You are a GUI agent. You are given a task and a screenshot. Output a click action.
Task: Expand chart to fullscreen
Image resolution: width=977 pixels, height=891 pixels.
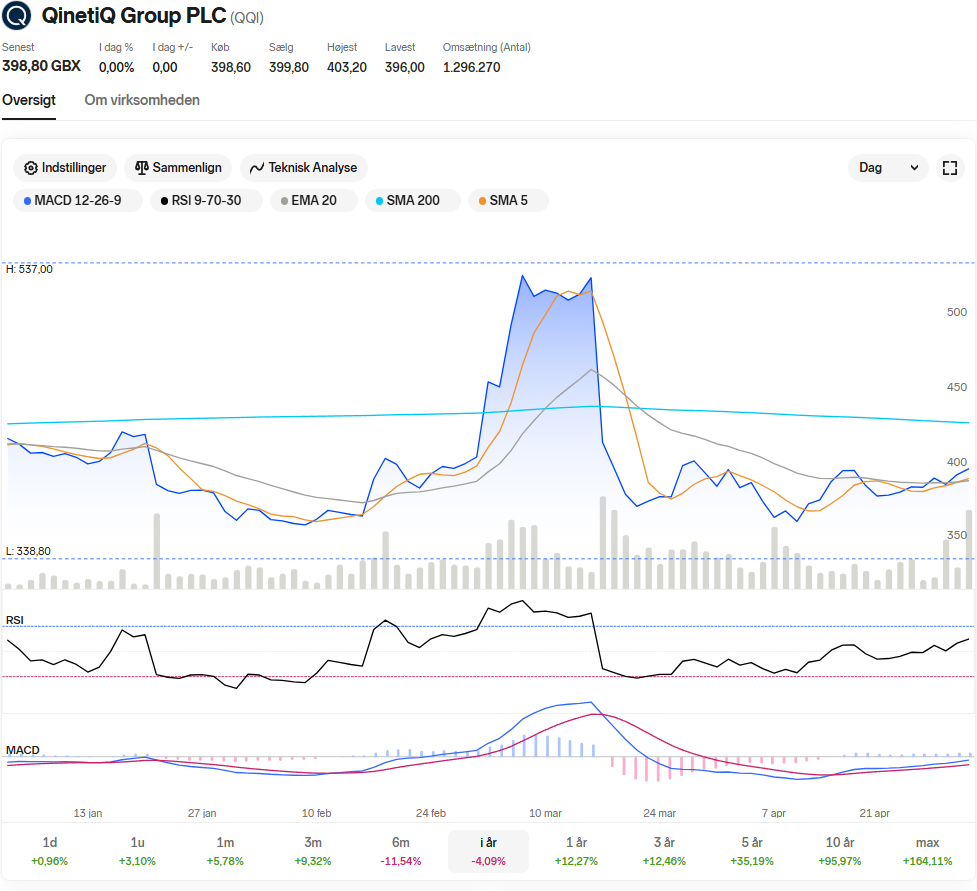(950, 168)
